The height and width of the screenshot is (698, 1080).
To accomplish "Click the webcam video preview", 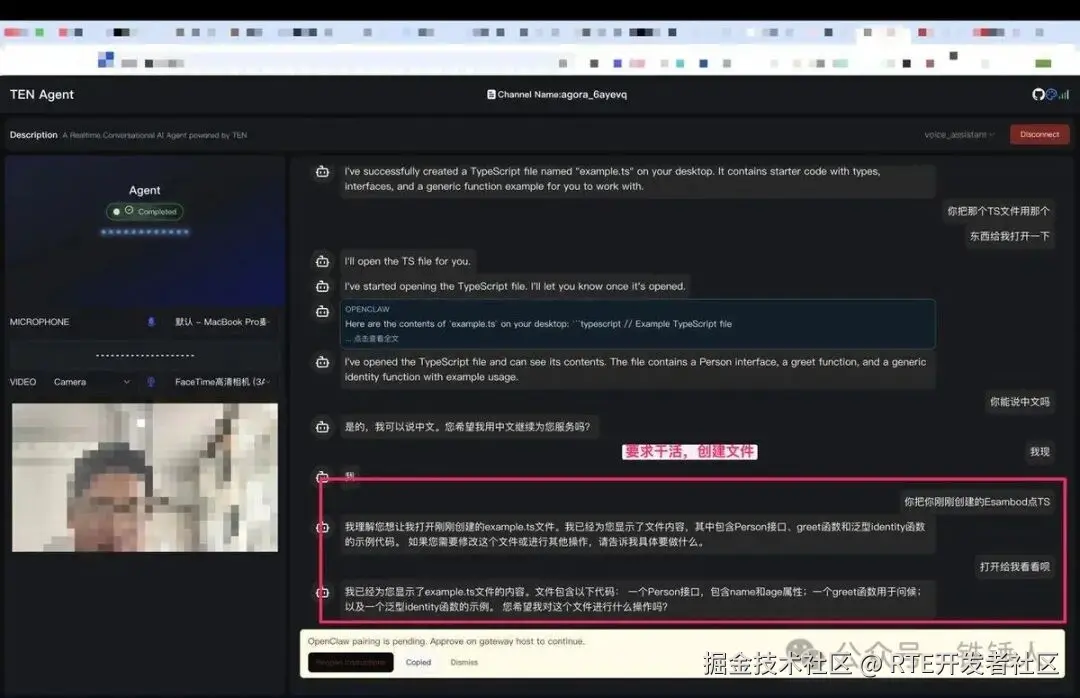I will pyautogui.click(x=145, y=478).
